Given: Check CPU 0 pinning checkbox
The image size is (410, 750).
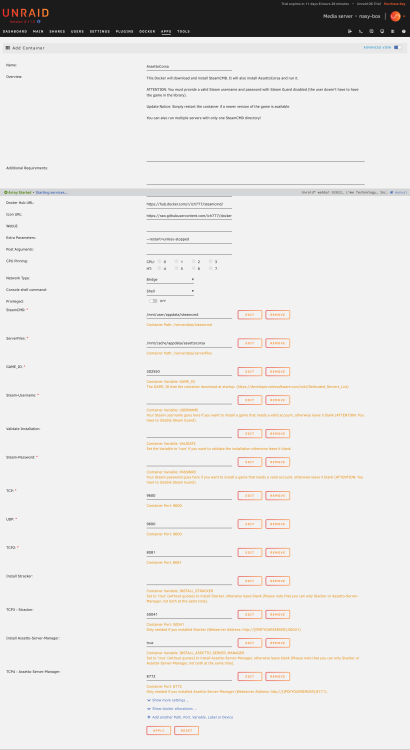Looking at the screenshot, I should tap(161, 262).
